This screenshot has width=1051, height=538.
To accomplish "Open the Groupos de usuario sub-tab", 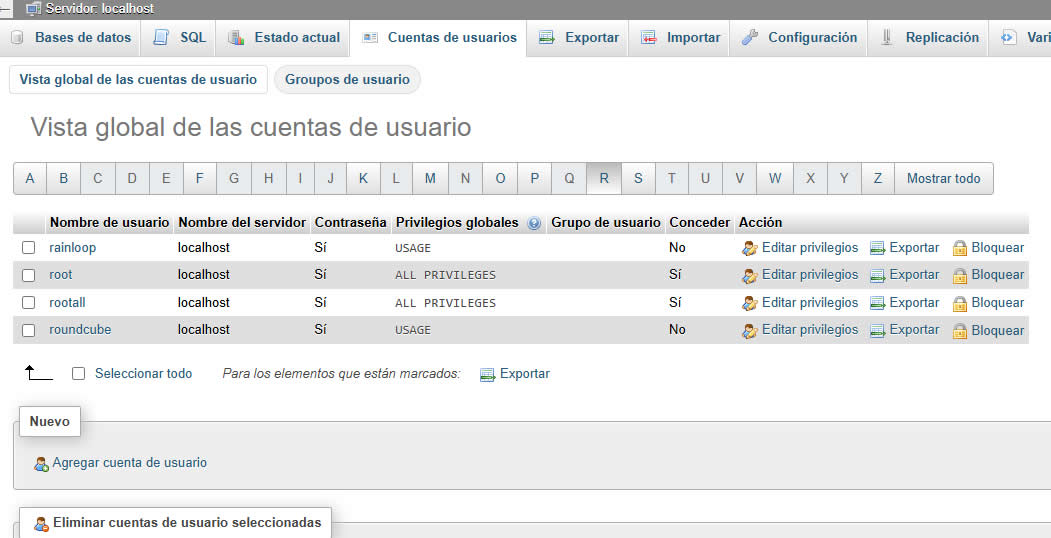I will point(347,80).
